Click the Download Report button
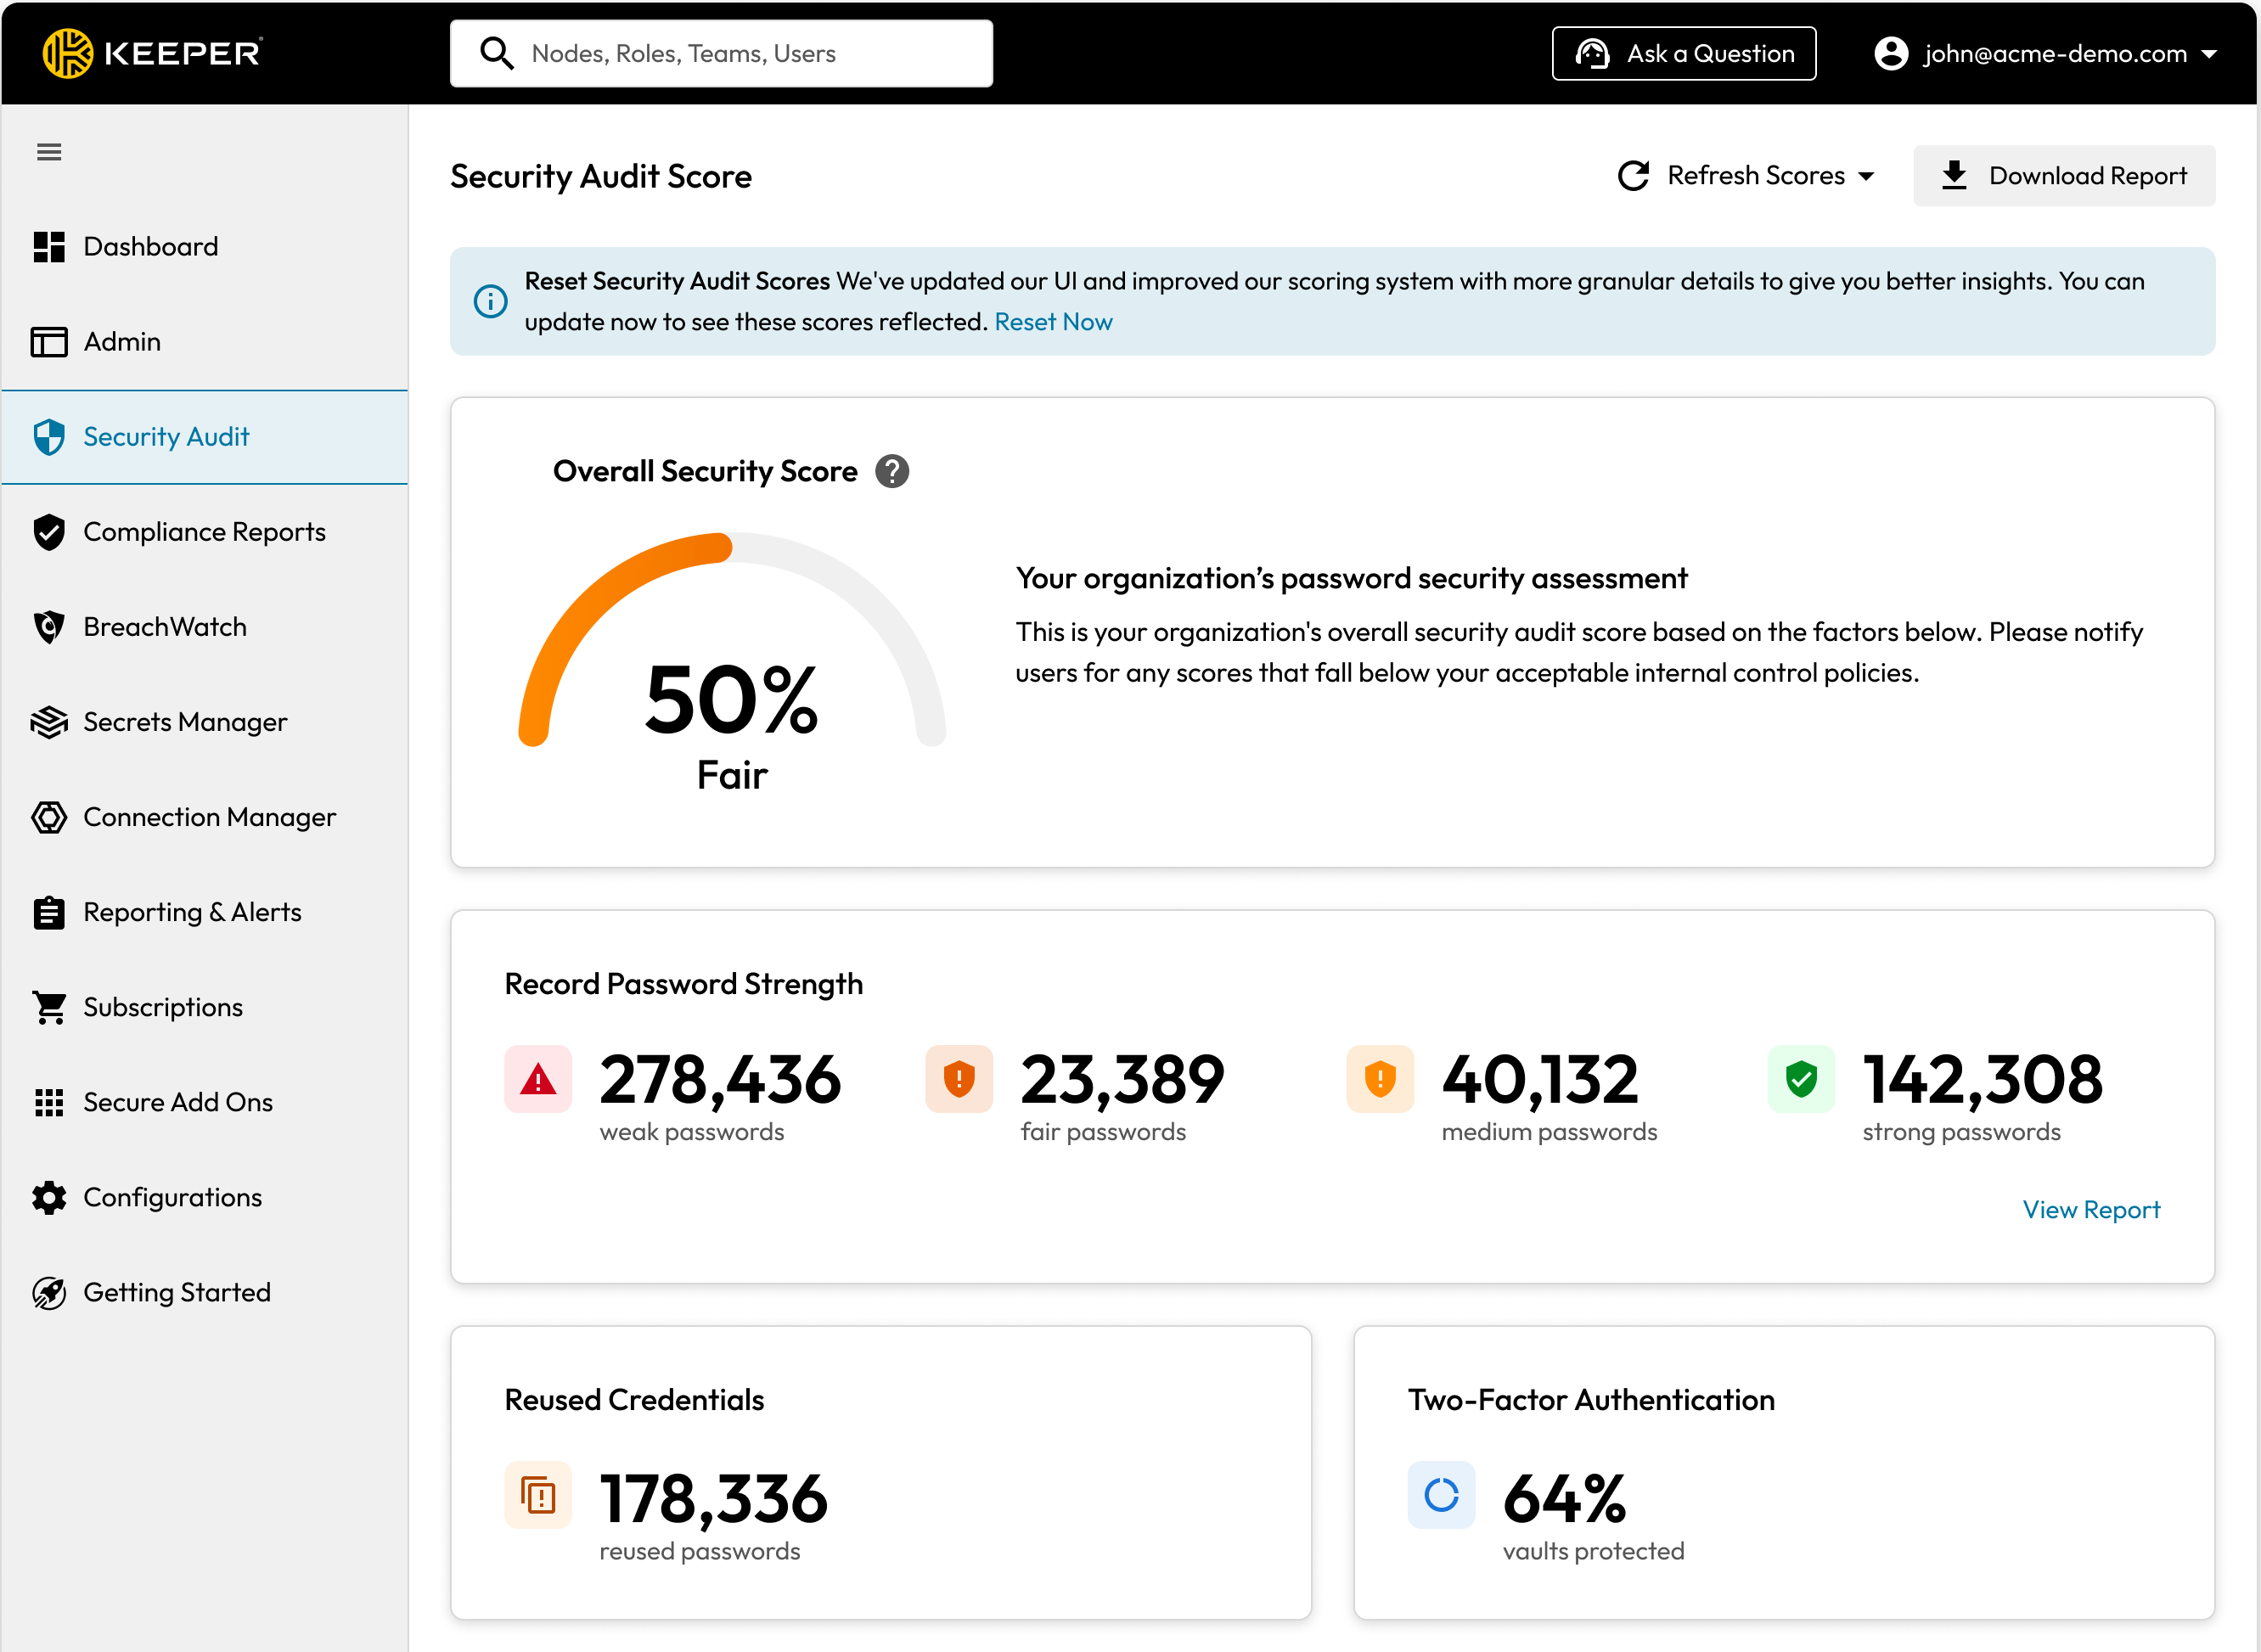The height and width of the screenshot is (1652, 2261). 2063,176
